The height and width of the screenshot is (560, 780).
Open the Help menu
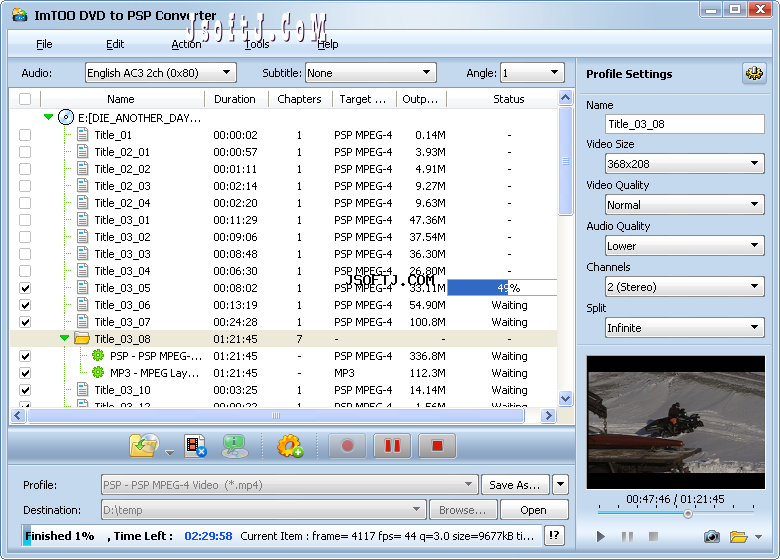(x=328, y=44)
